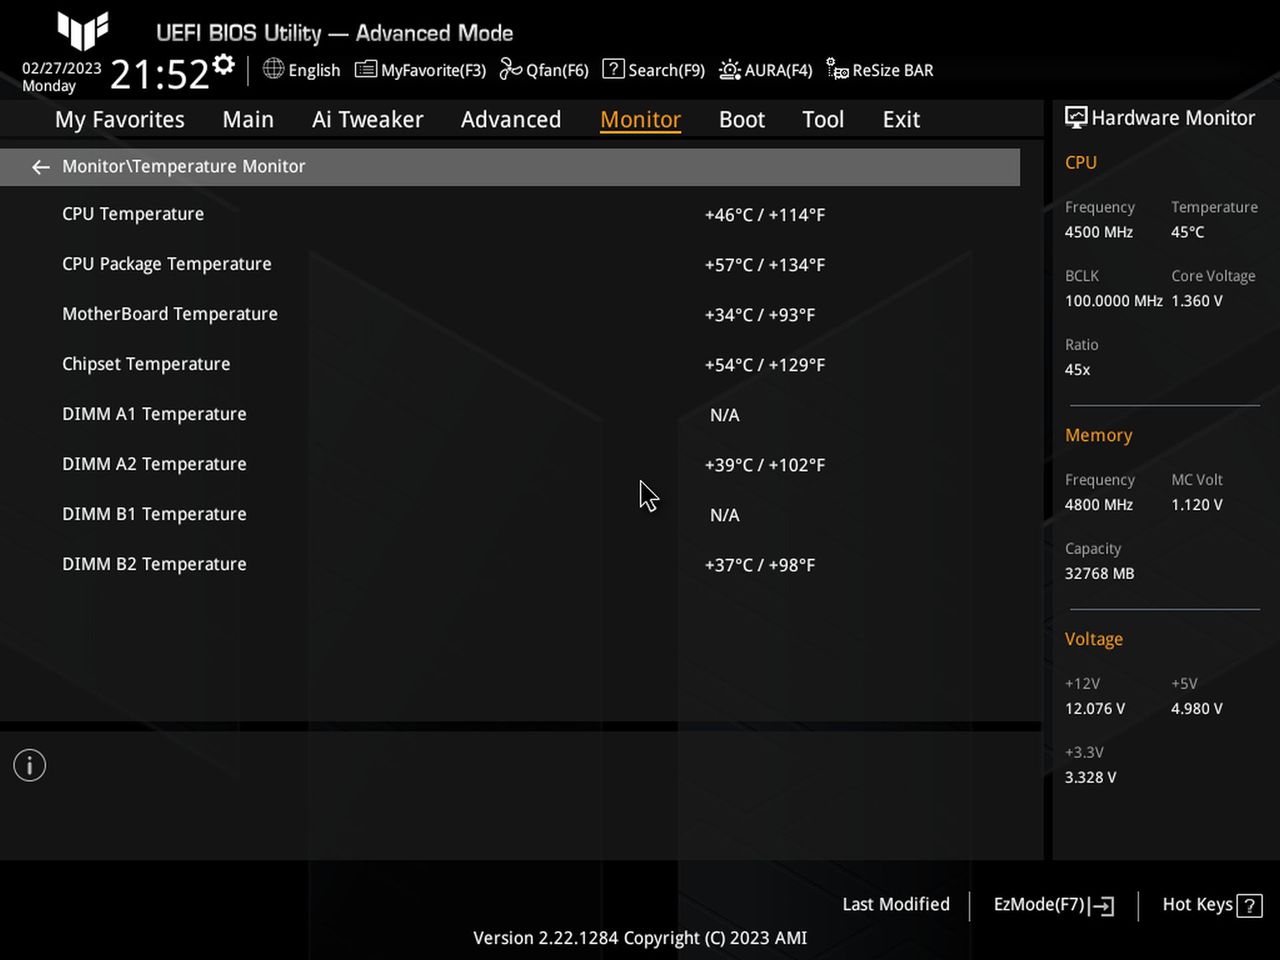Switch to Main tab
This screenshot has width=1280, height=960.
[x=248, y=120]
